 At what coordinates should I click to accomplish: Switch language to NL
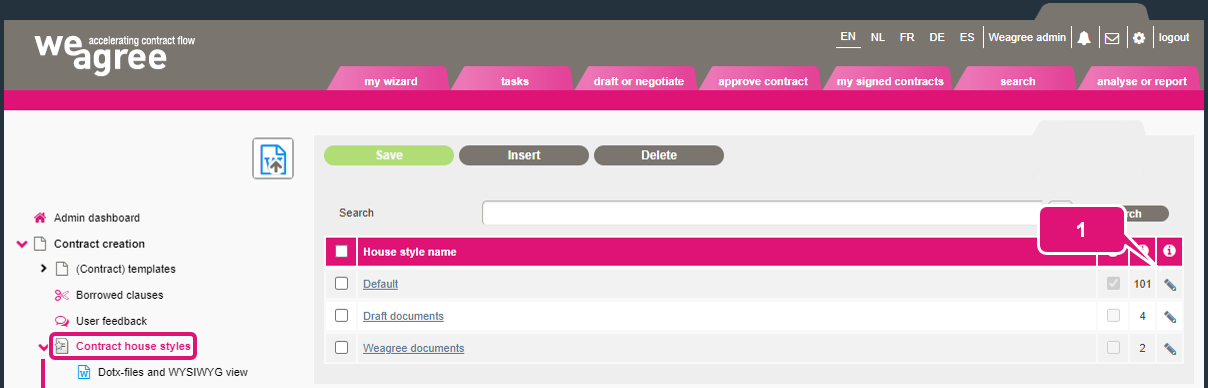878,37
